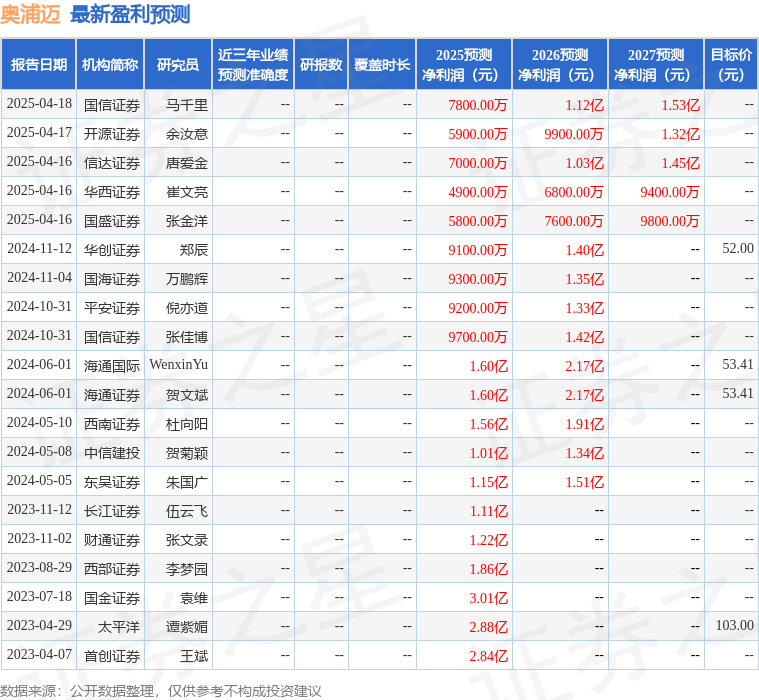This screenshot has width=759, height=700.
Task: Select the 国金证券 institution cell
Action: 112,598
